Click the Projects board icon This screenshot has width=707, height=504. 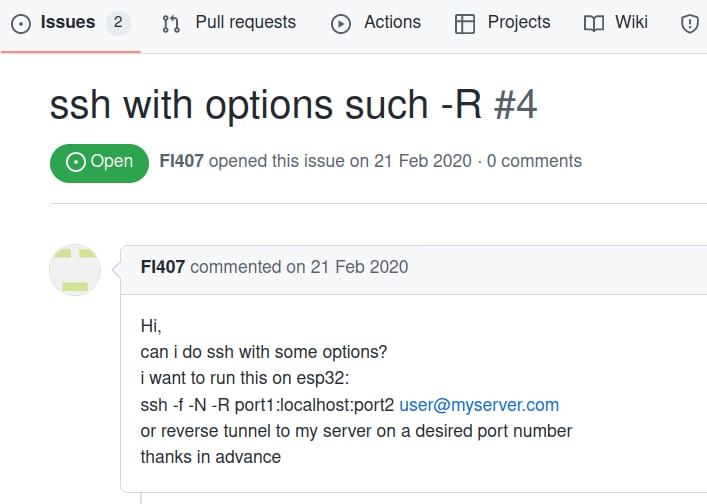(x=464, y=23)
